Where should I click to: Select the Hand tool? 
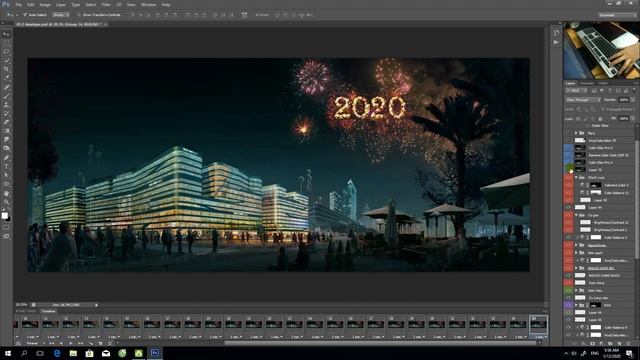(6, 193)
